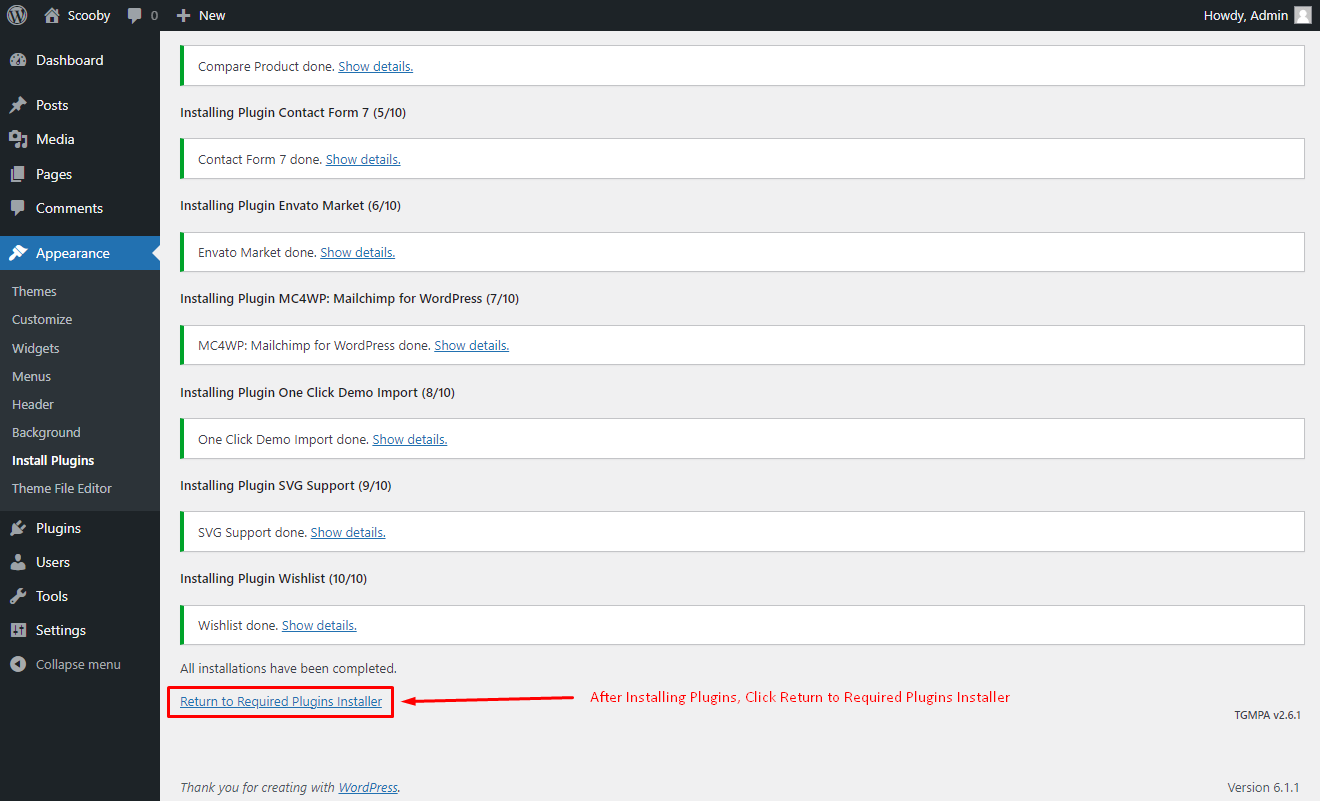Click 'Installing Plugin Contact Form 7 (5/10)' heading
Screen dimensions: 1320x801
point(293,112)
